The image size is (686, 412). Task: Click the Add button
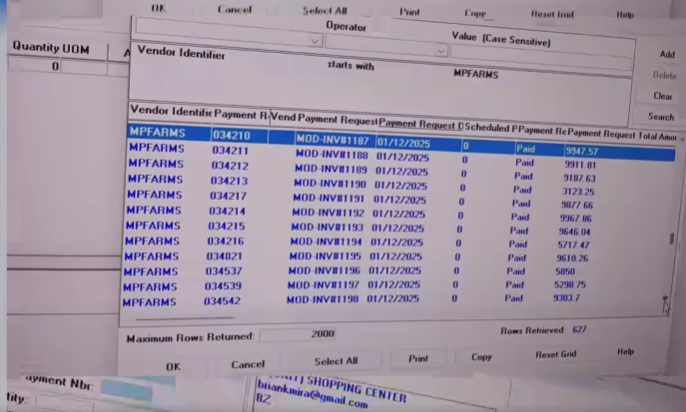click(667, 54)
